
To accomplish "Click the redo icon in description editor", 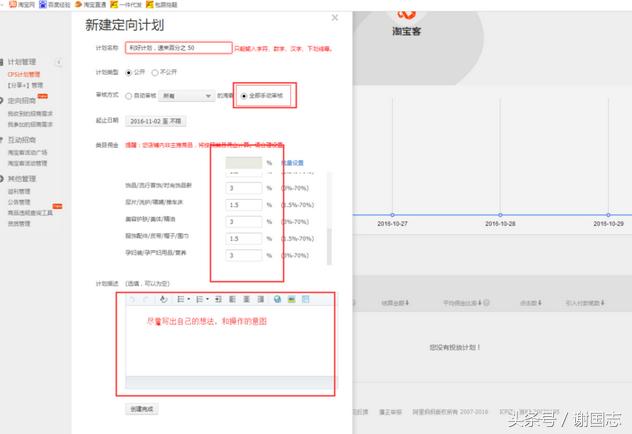I will [146, 299].
